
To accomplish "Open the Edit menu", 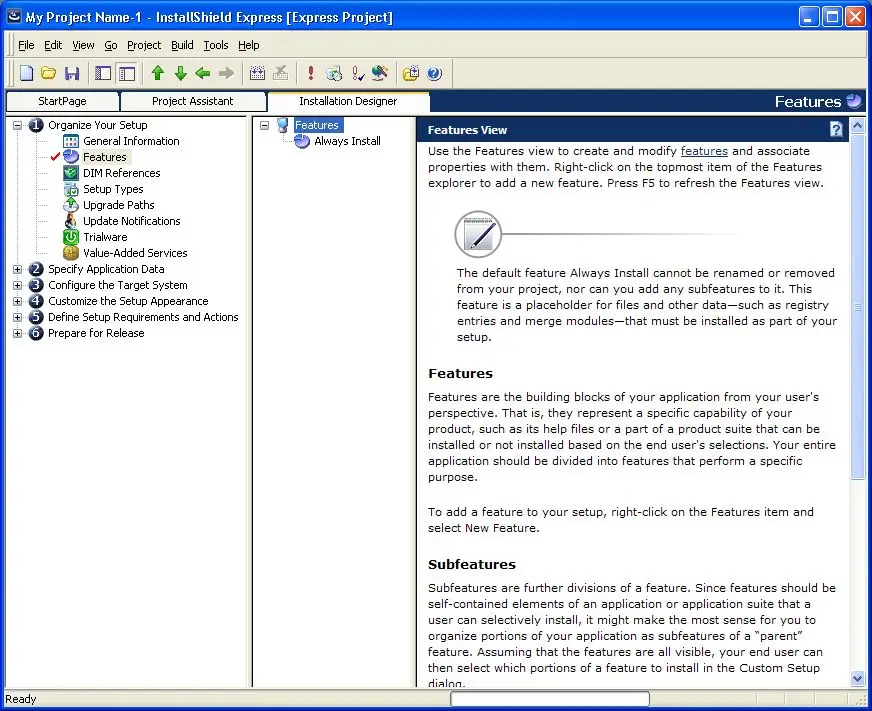I will pyautogui.click(x=53, y=45).
